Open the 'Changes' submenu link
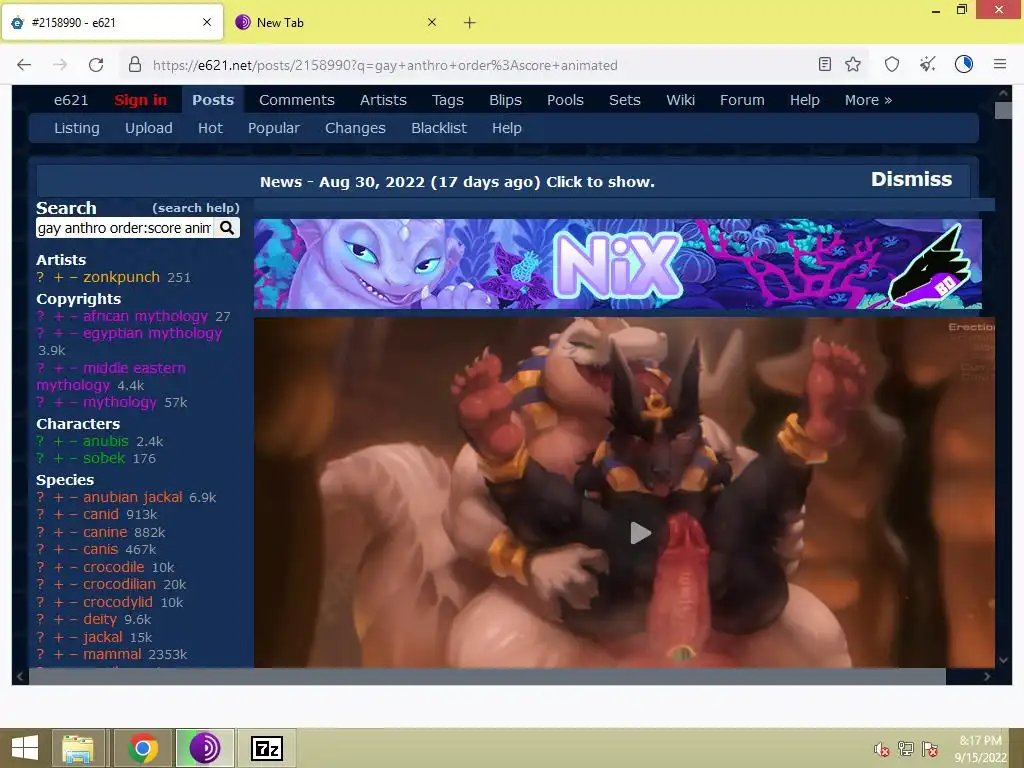This screenshot has width=1024, height=768. [x=355, y=128]
